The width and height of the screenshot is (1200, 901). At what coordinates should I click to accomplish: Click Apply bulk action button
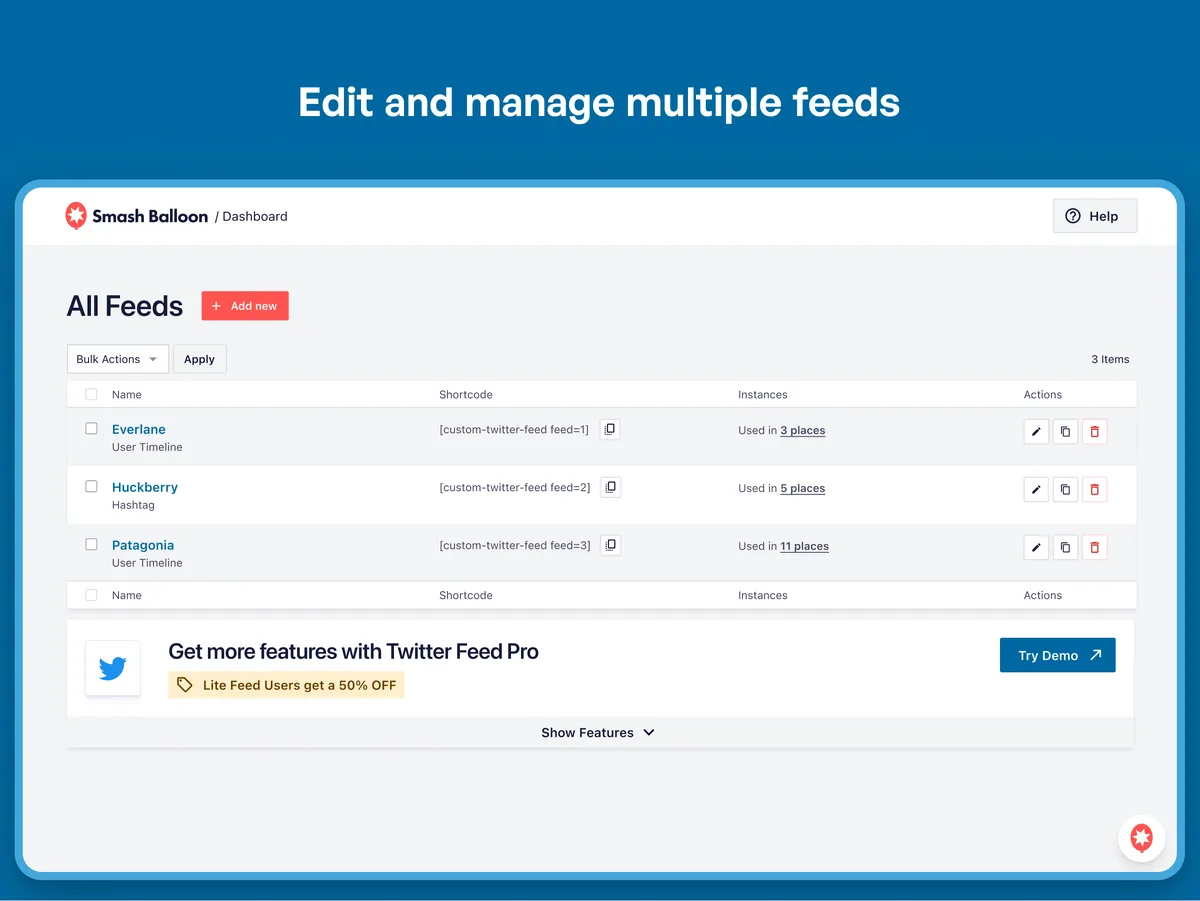[200, 359]
